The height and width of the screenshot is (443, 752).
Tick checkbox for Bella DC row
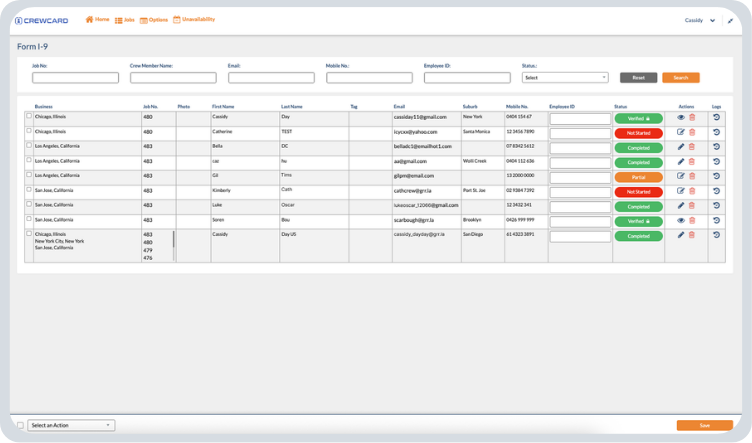click(29, 145)
